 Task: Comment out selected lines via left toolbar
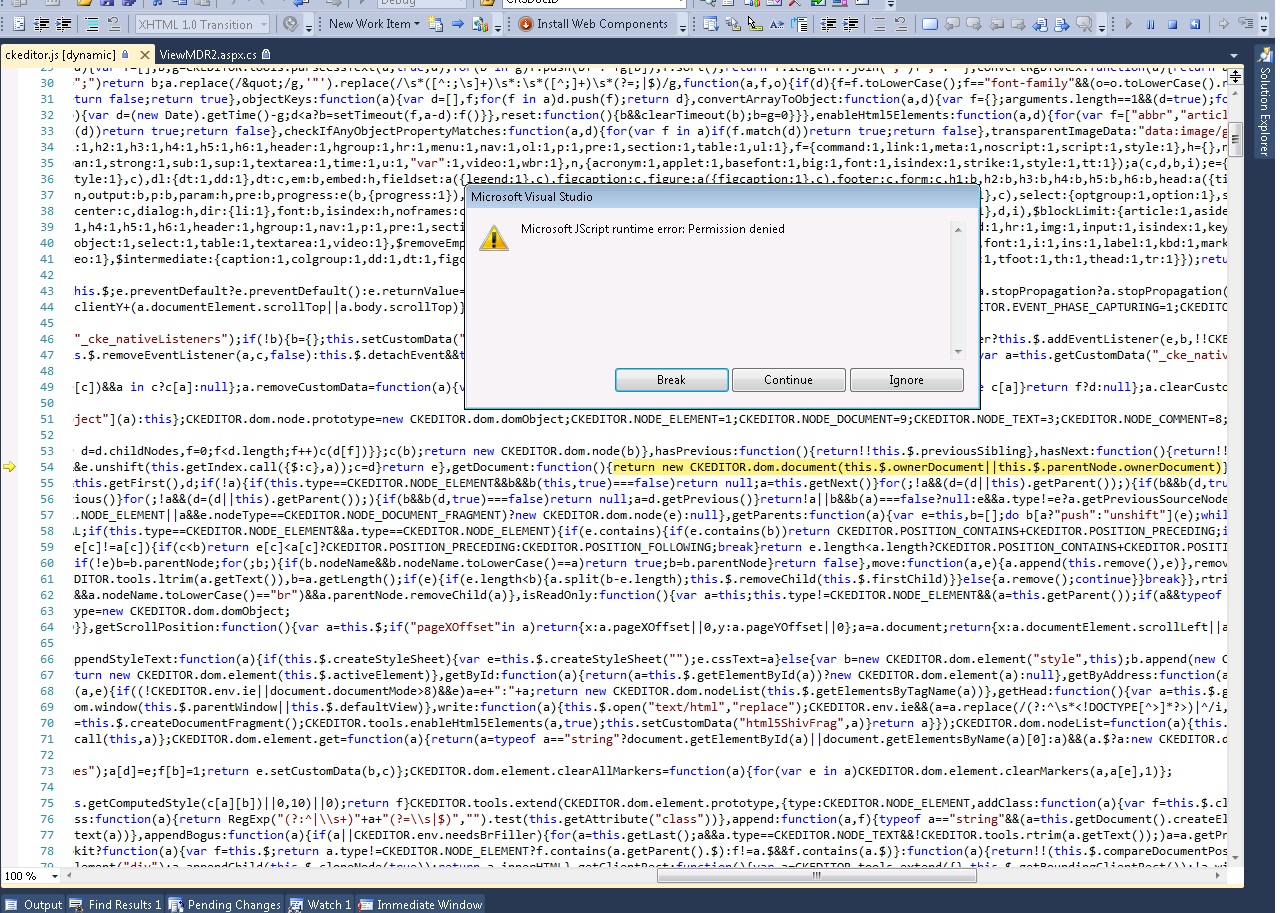click(x=91, y=24)
